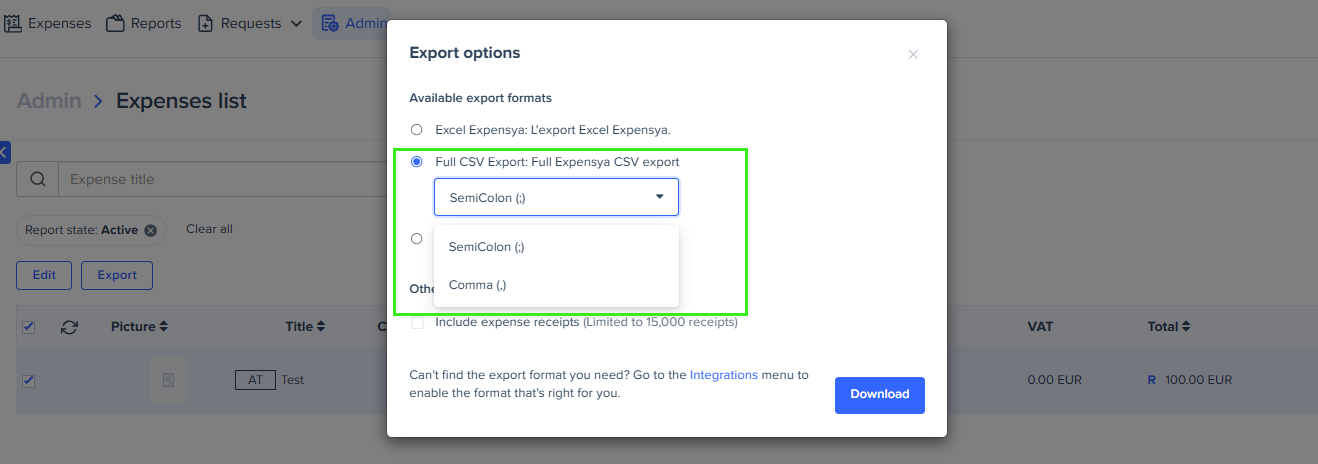
Task: Open the SemiColon delimiter dropdown
Action: (556, 197)
